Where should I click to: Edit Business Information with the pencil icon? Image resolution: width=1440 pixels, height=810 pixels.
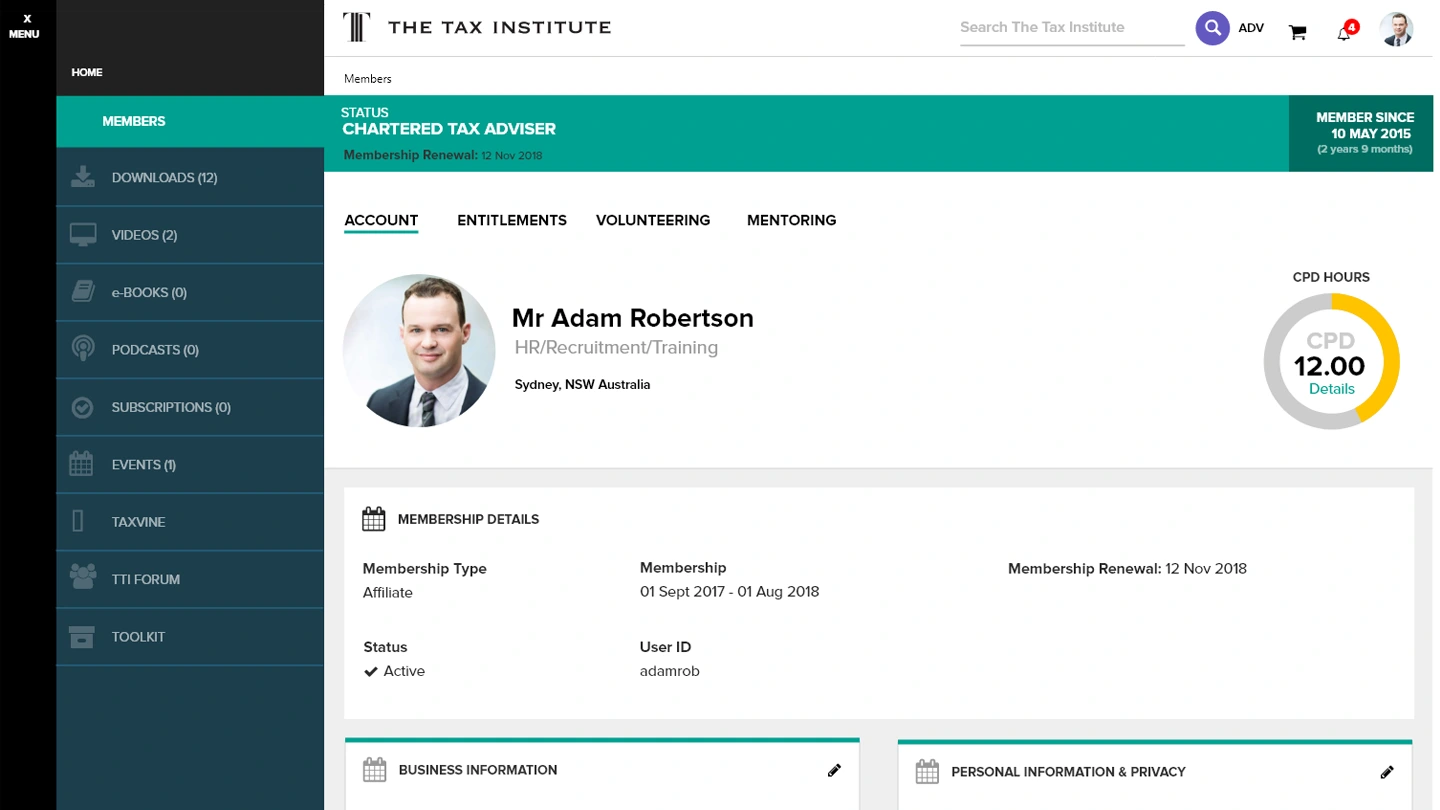pyautogui.click(x=835, y=770)
